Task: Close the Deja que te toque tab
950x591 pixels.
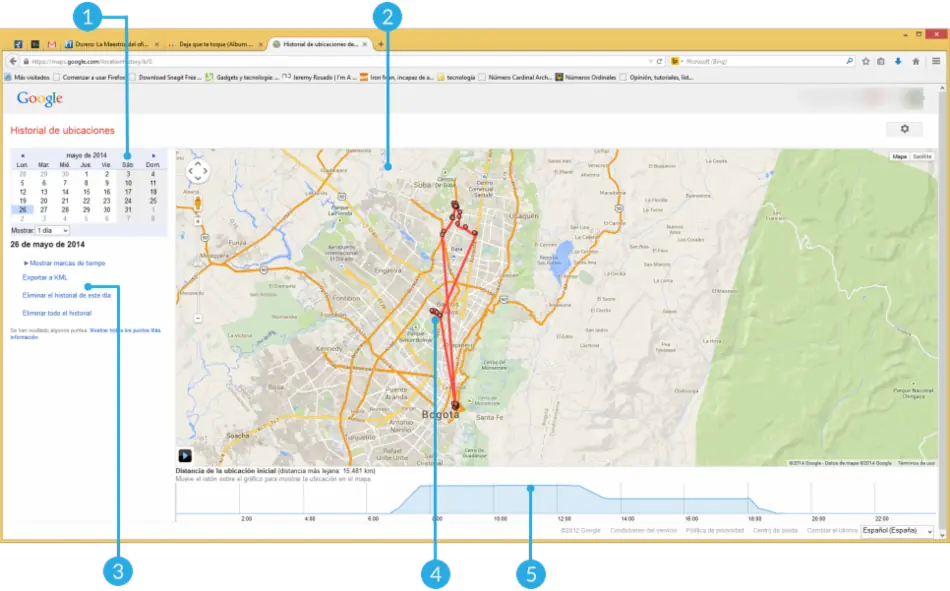Action: pyautogui.click(x=261, y=44)
